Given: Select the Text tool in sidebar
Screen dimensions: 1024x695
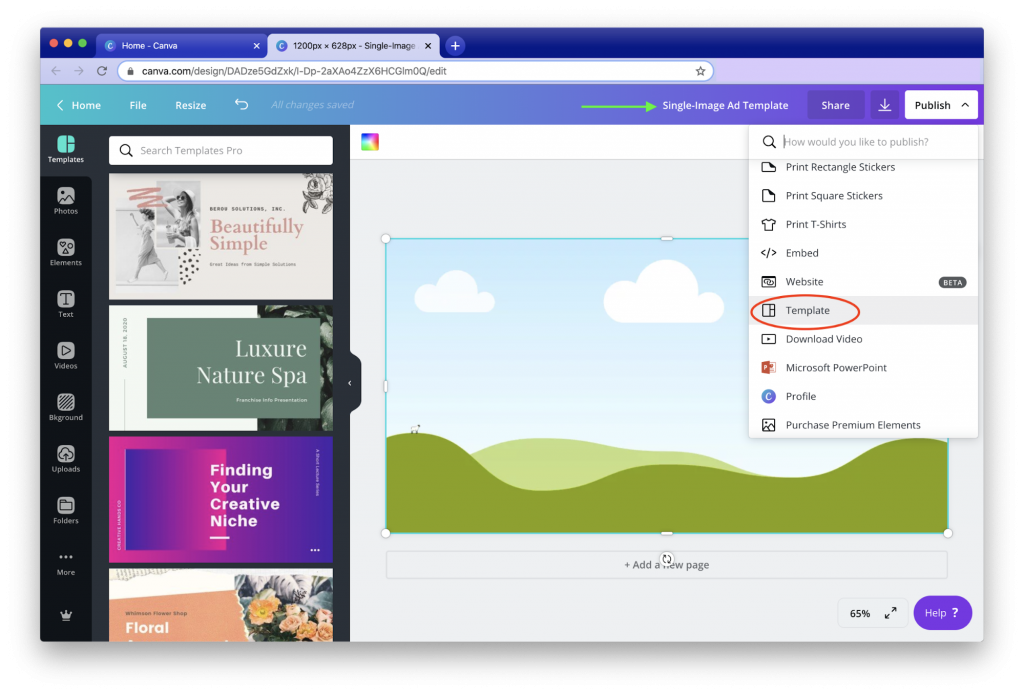Looking at the screenshot, I should coord(66,304).
